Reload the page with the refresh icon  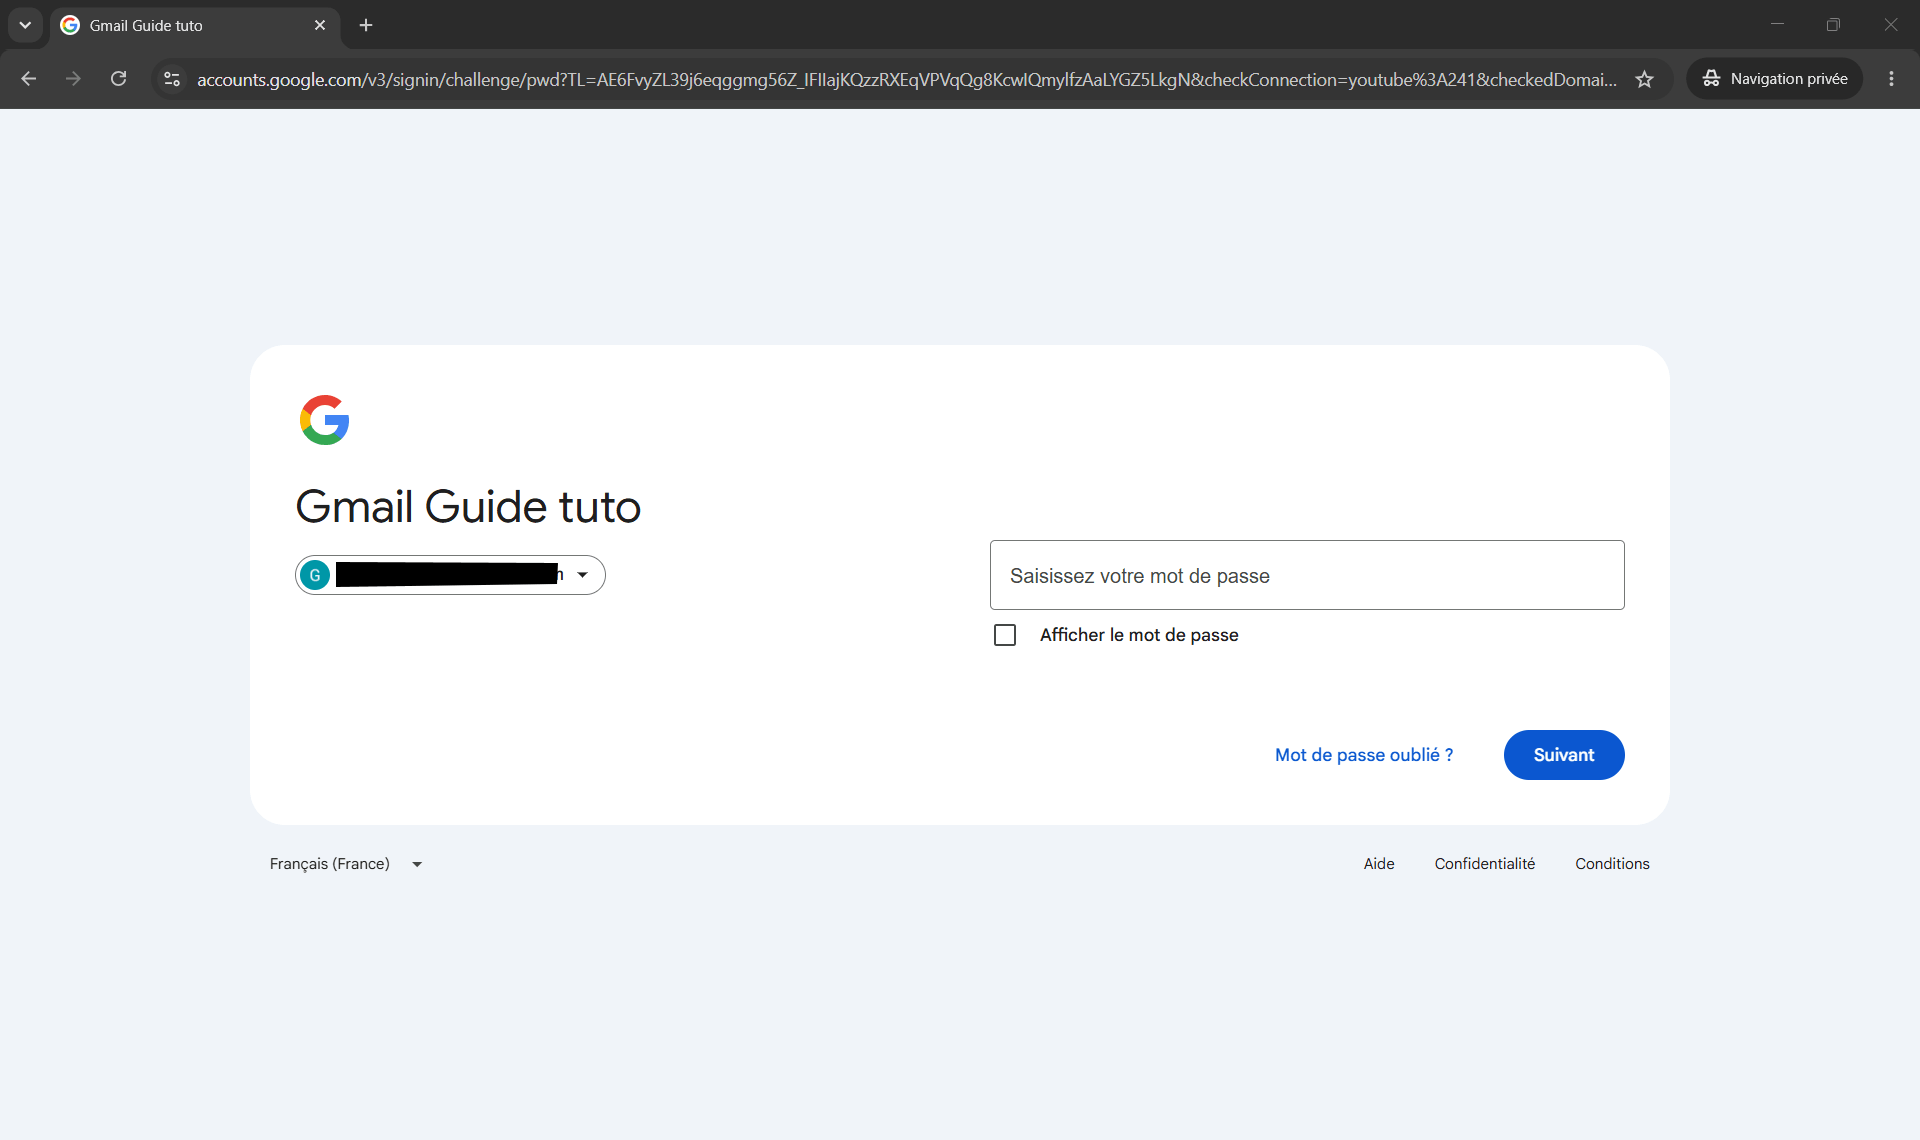click(118, 79)
